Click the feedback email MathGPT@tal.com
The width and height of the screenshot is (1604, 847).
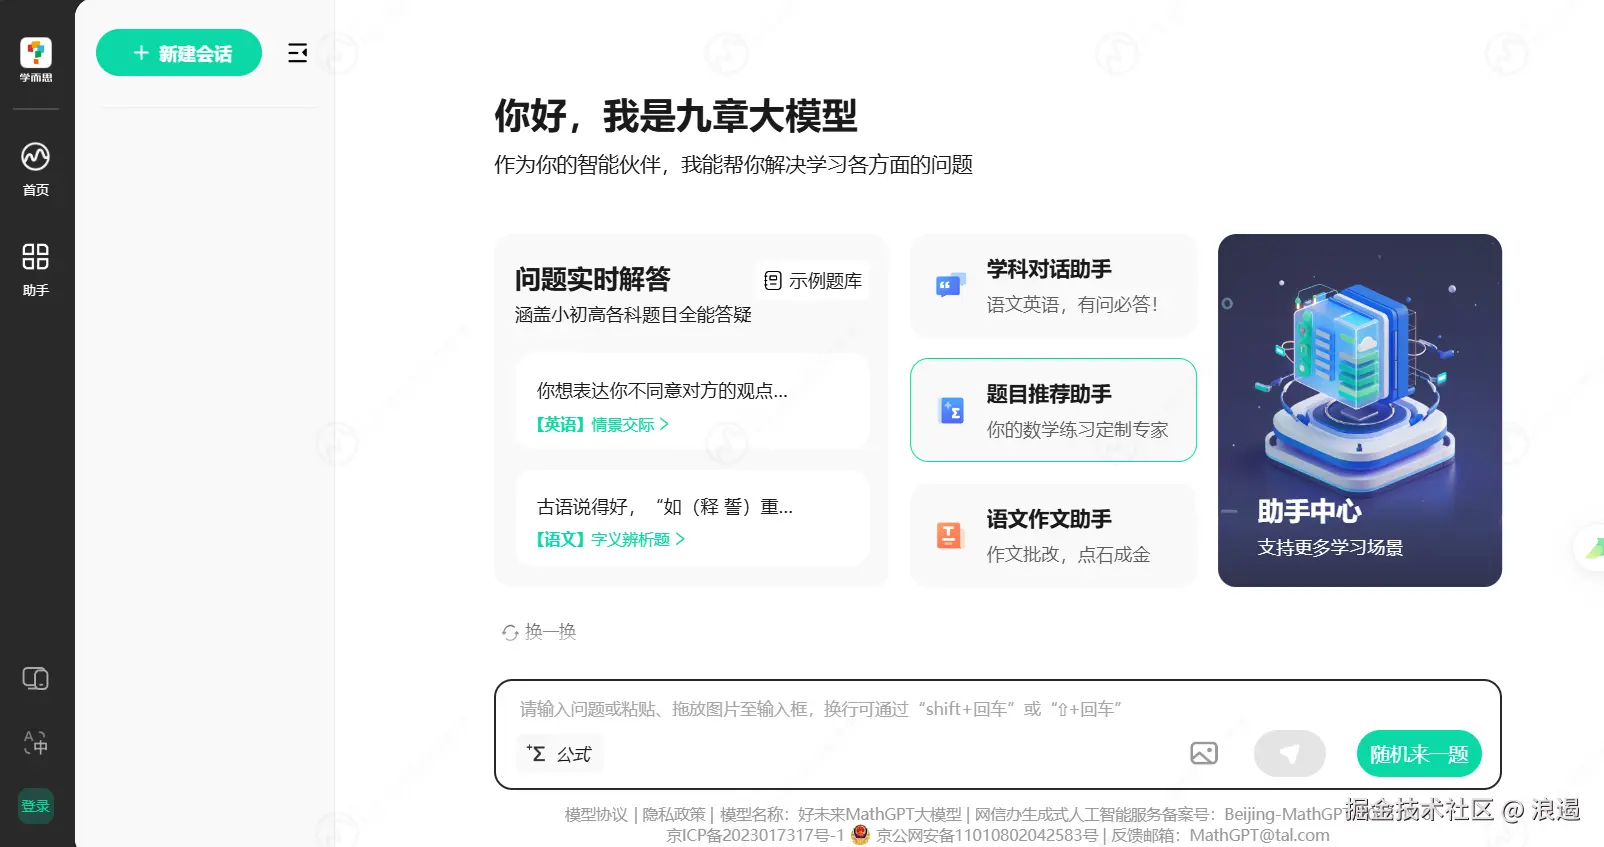pyautogui.click(x=1259, y=835)
